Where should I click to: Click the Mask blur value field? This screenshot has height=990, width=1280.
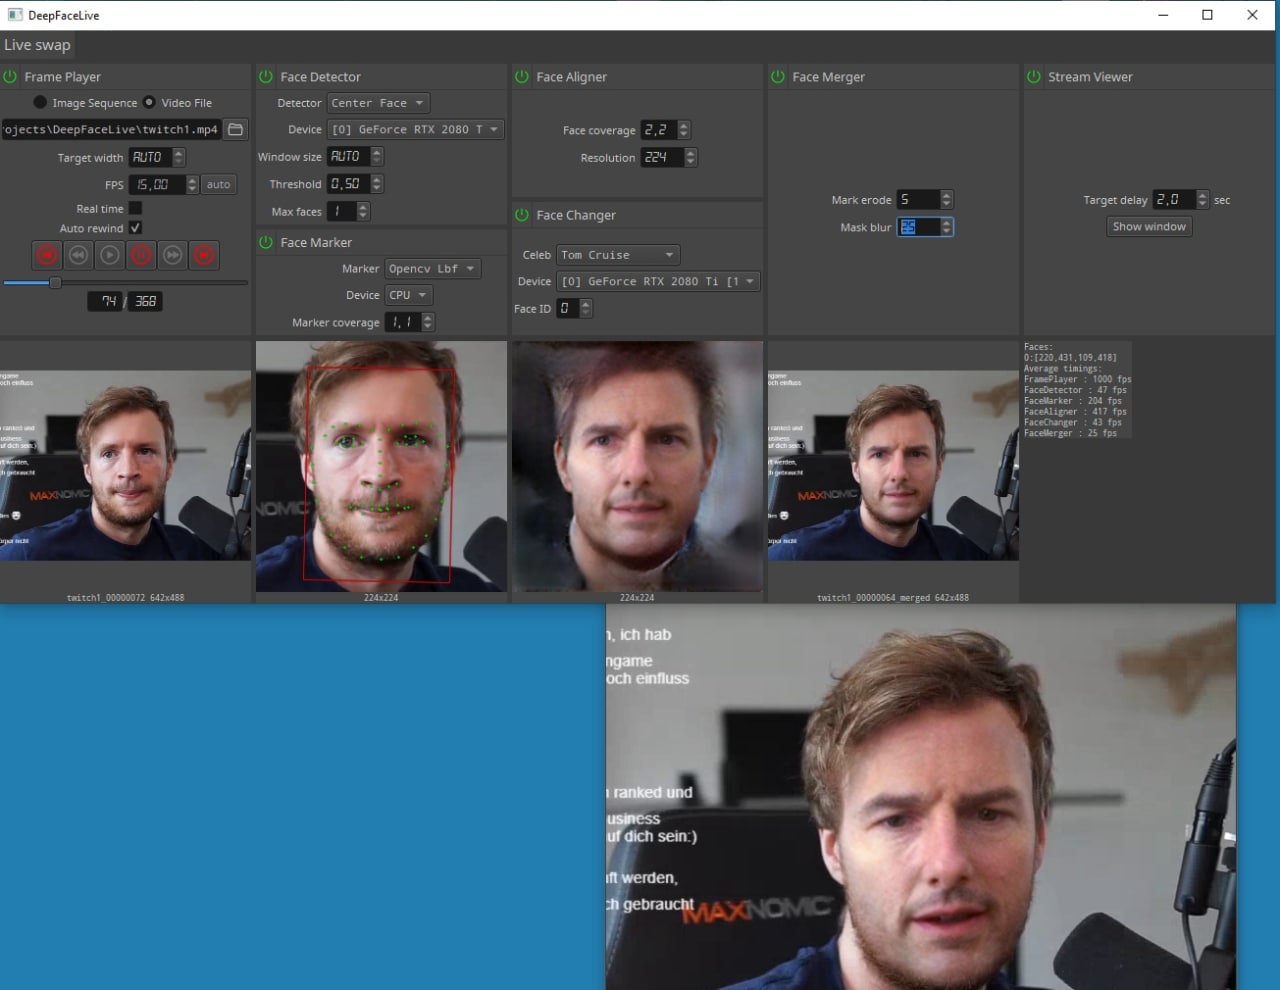coord(918,227)
